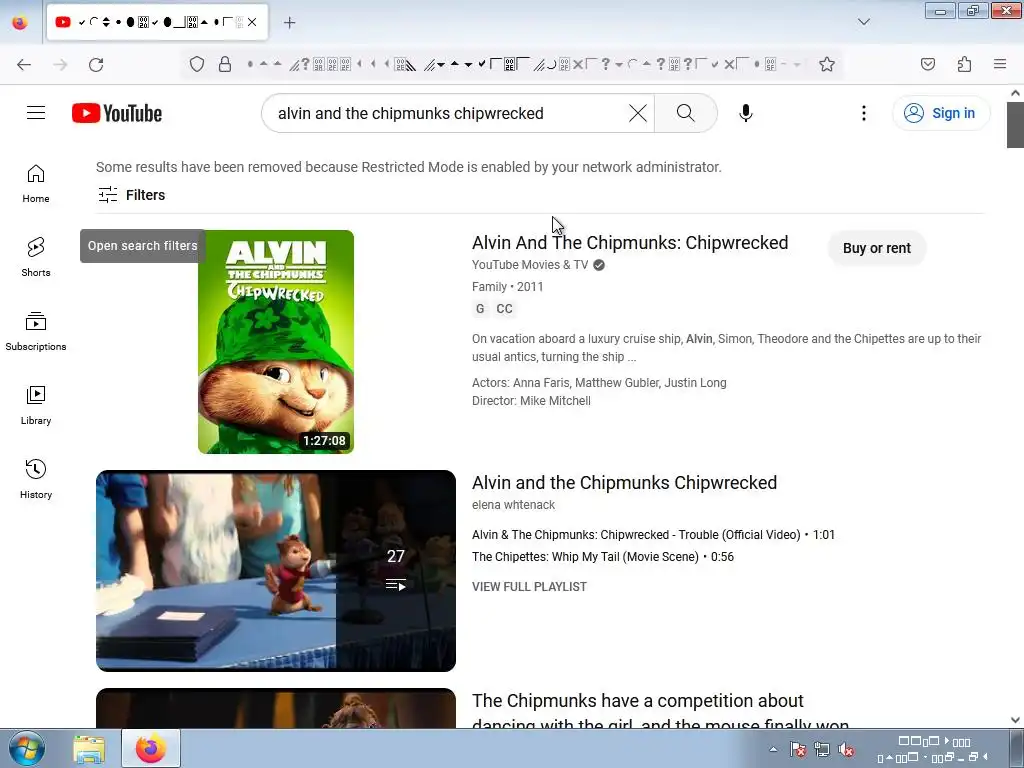Open Alvin And The Chipmunks: Chipwrecked title

click(x=630, y=243)
